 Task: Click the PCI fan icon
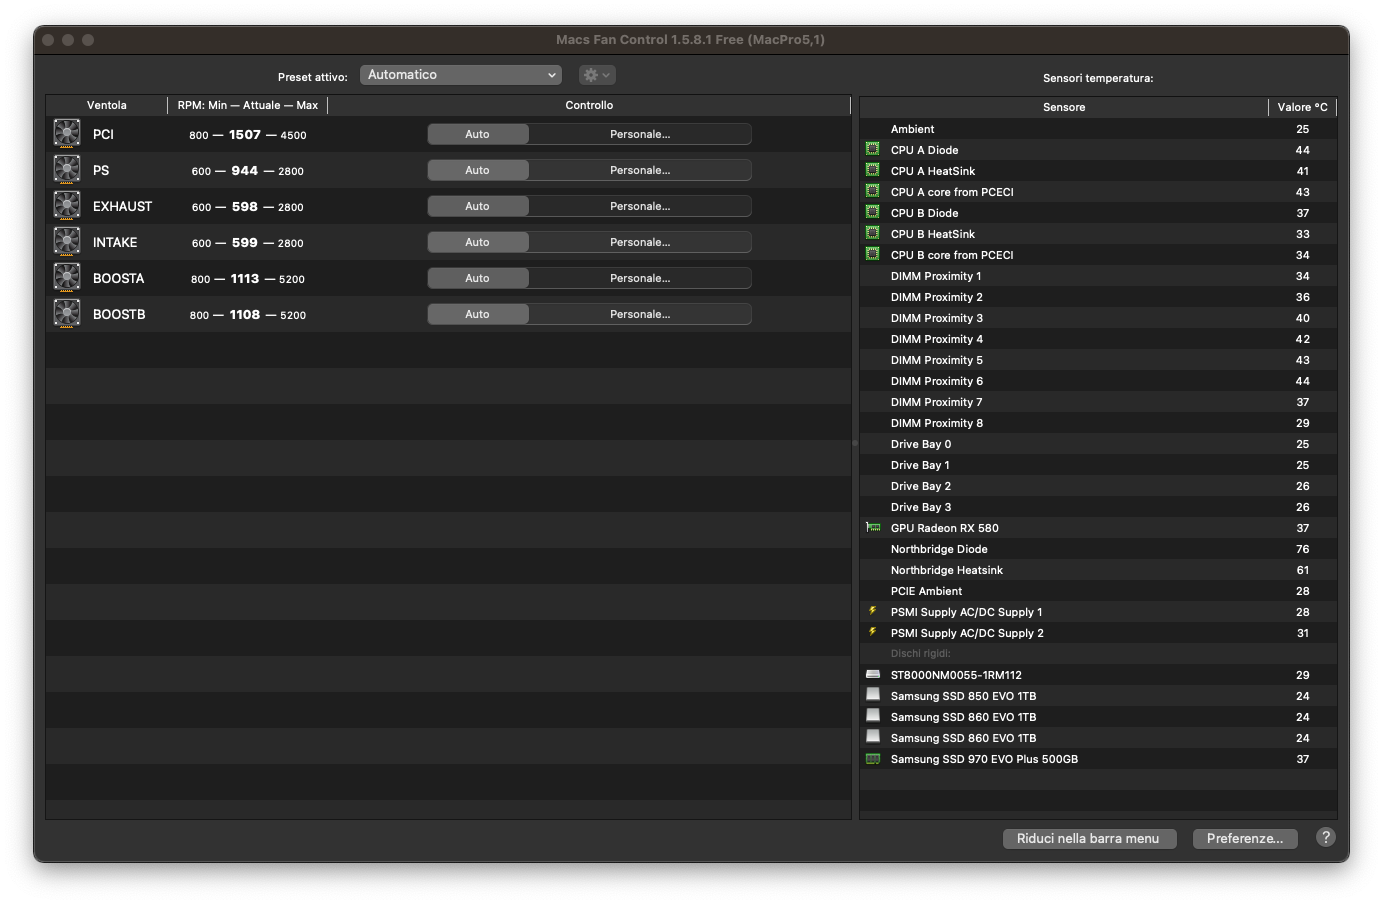pyautogui.click(x=67, y=133)
